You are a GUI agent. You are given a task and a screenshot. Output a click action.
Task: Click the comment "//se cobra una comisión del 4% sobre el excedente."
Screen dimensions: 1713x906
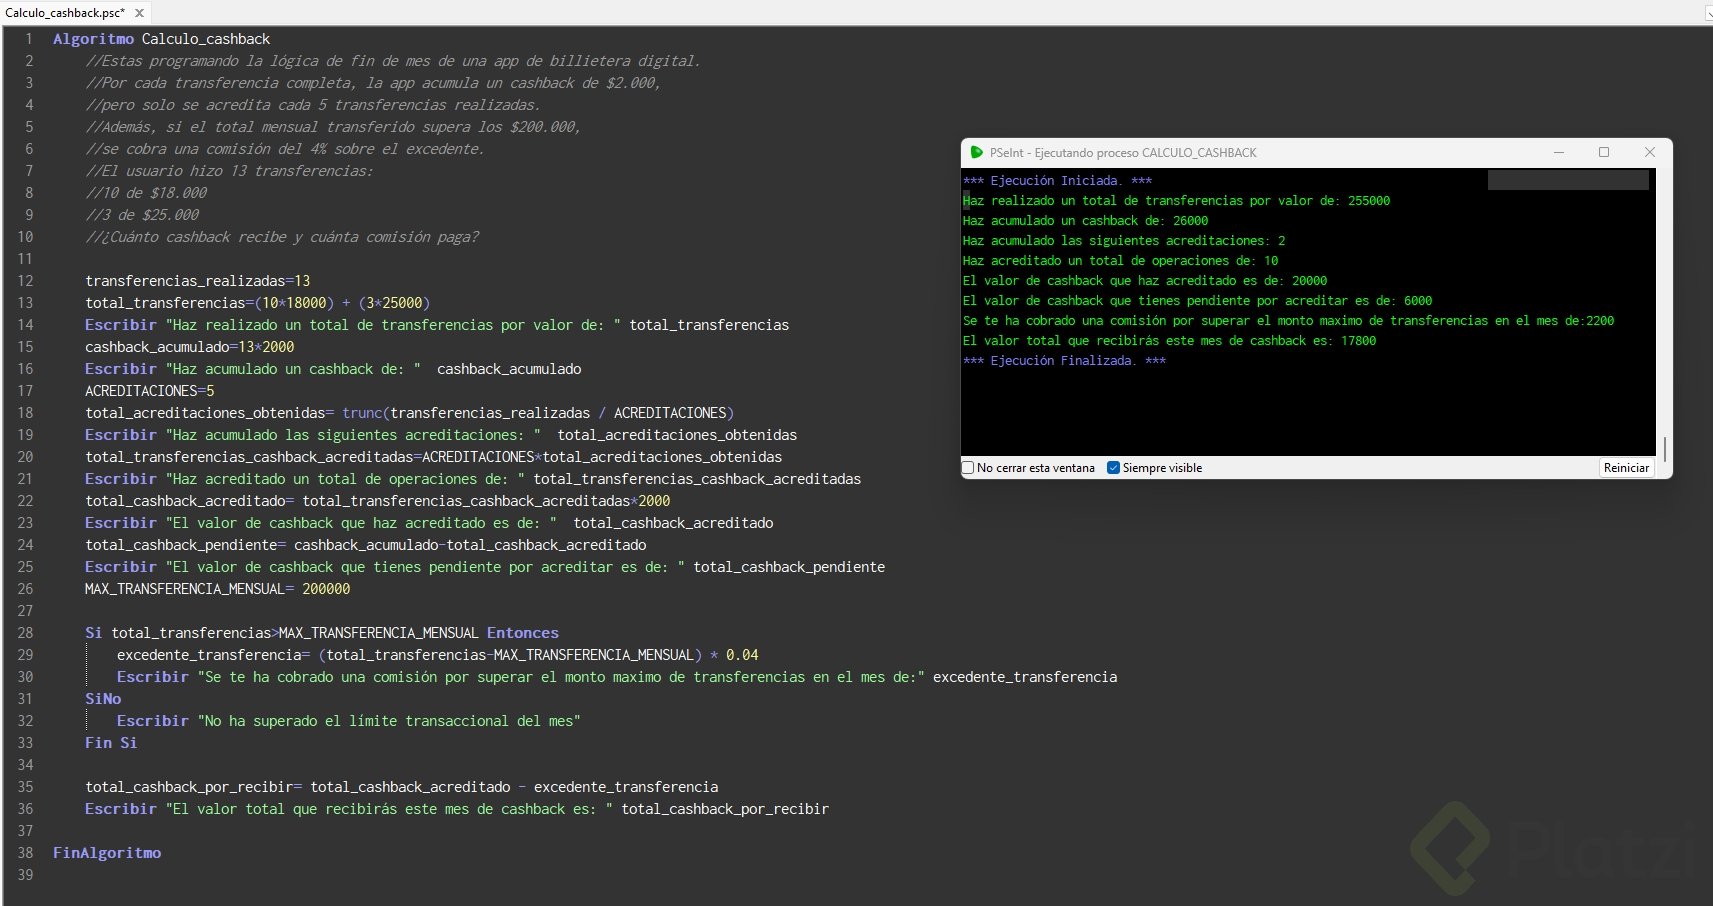pos(285,149)
